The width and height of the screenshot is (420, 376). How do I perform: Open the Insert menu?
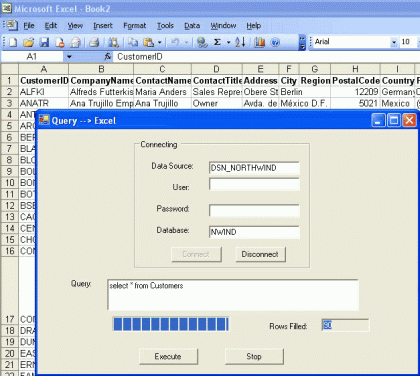pyautogui.click(x=103, y=26)
